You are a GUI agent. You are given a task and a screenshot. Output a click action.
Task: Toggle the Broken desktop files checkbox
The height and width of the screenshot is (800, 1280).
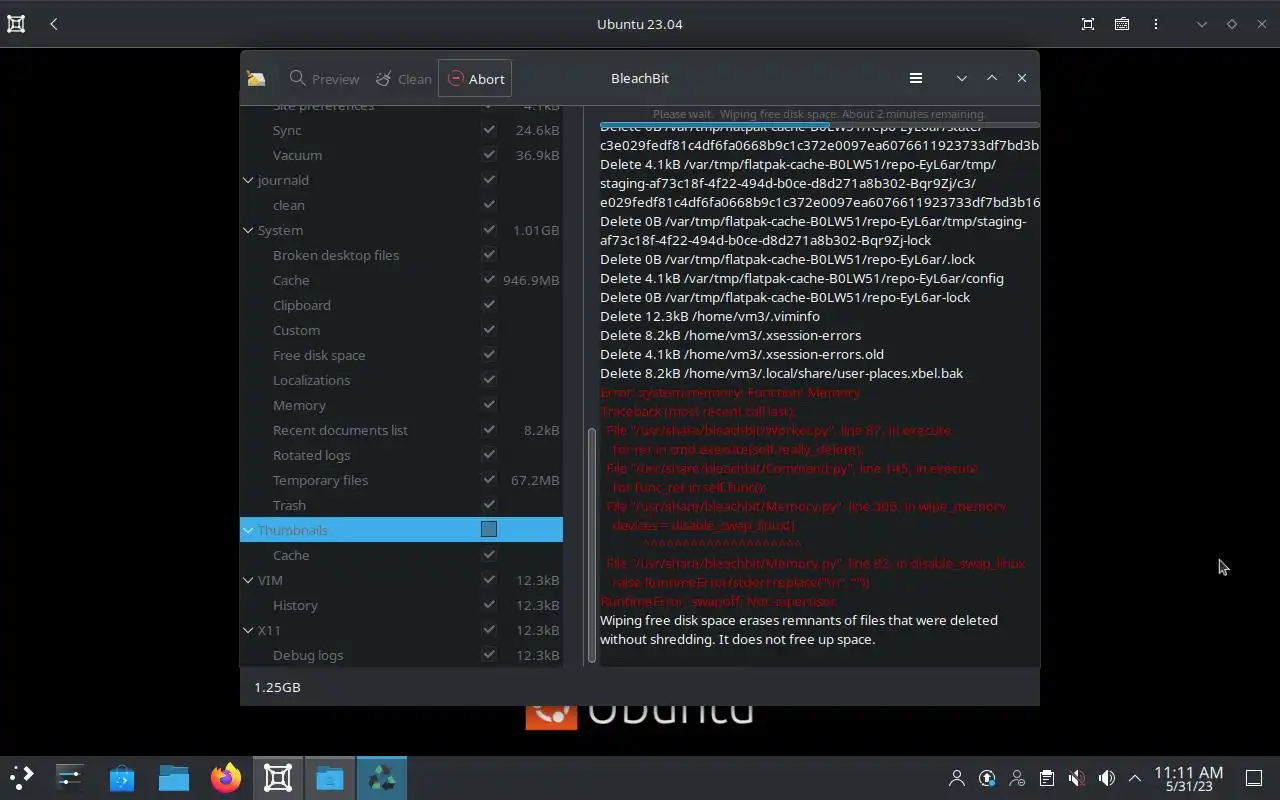click(489, 255)
